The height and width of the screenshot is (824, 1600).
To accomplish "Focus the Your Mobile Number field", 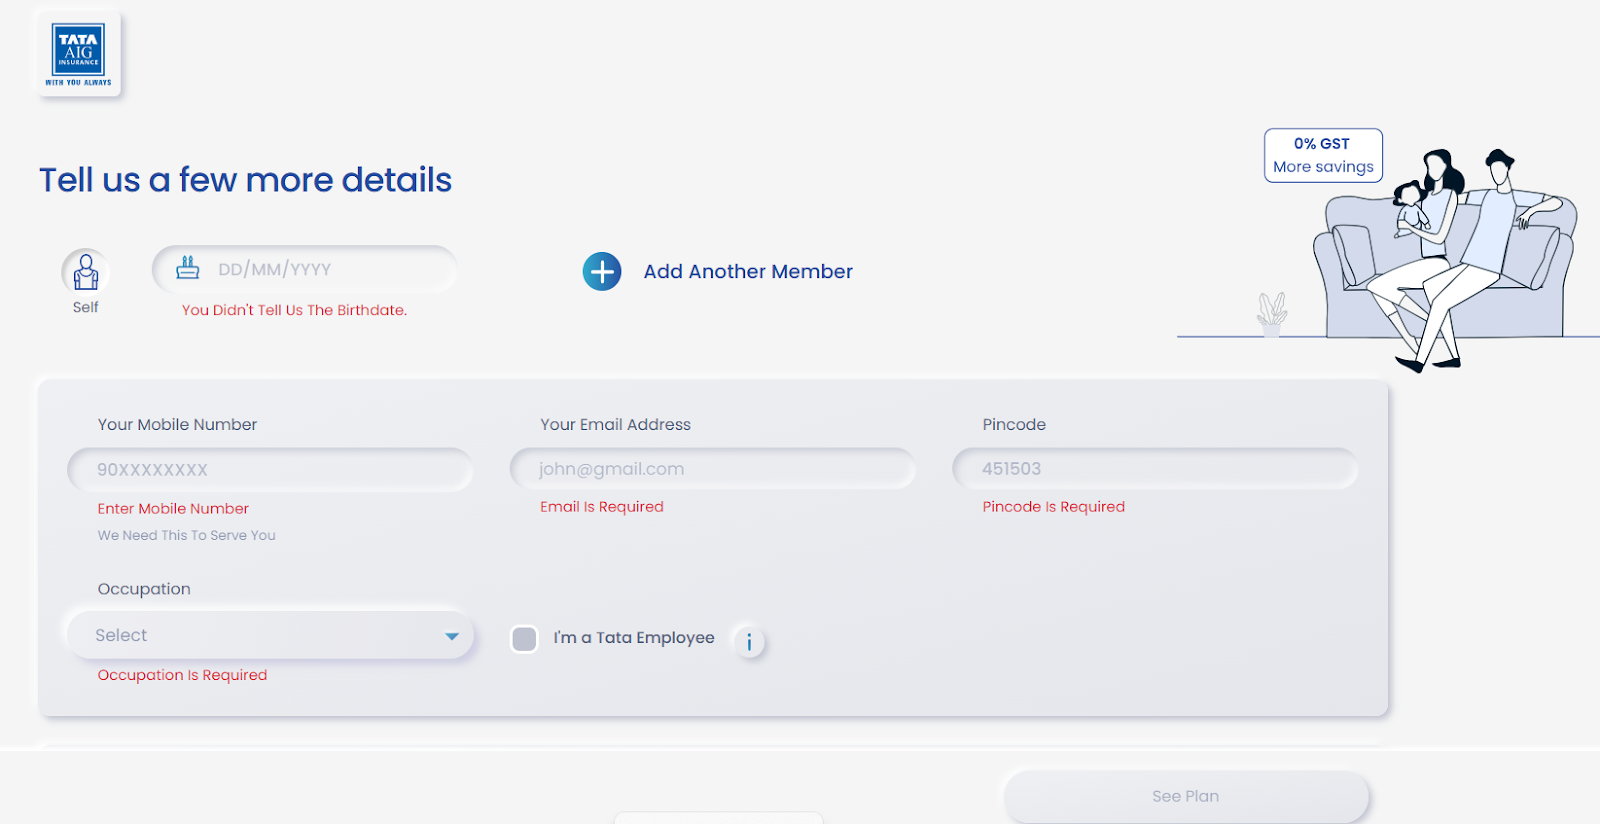I will (270, 470).
